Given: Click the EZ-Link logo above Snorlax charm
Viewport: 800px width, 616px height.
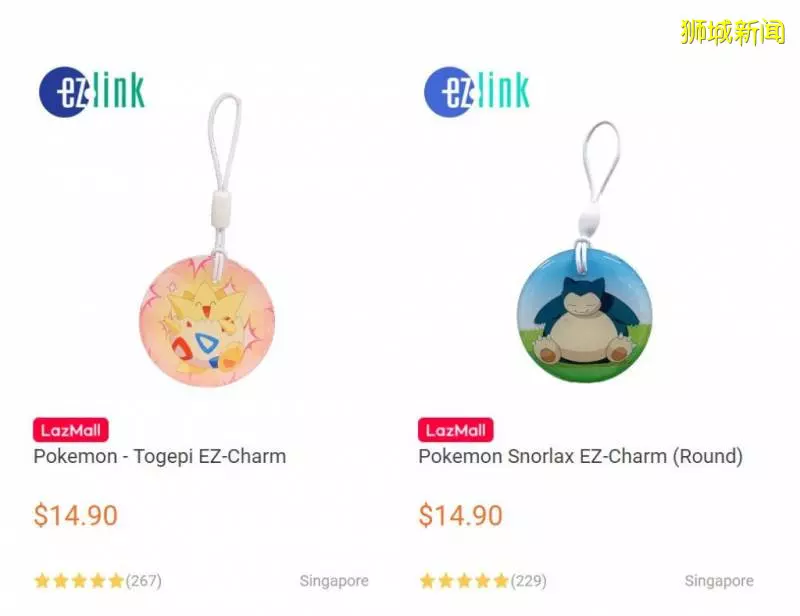Looking at the screenshot, I should (x=477, y=92).
